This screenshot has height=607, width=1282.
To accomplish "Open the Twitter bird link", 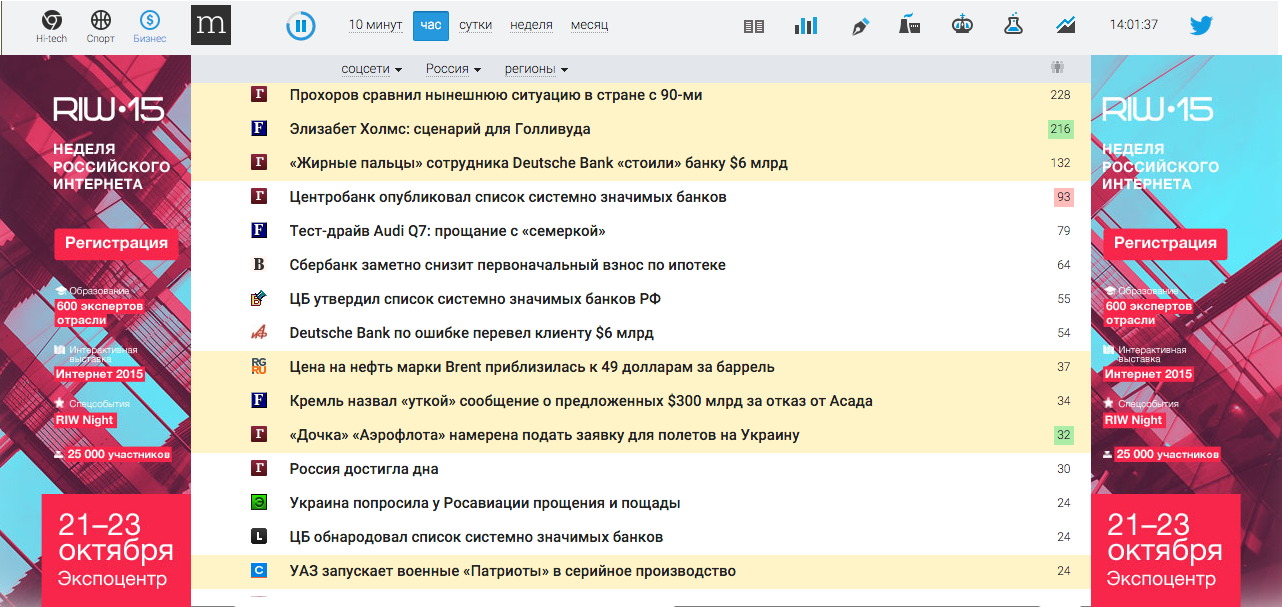I will point(1201,26).
